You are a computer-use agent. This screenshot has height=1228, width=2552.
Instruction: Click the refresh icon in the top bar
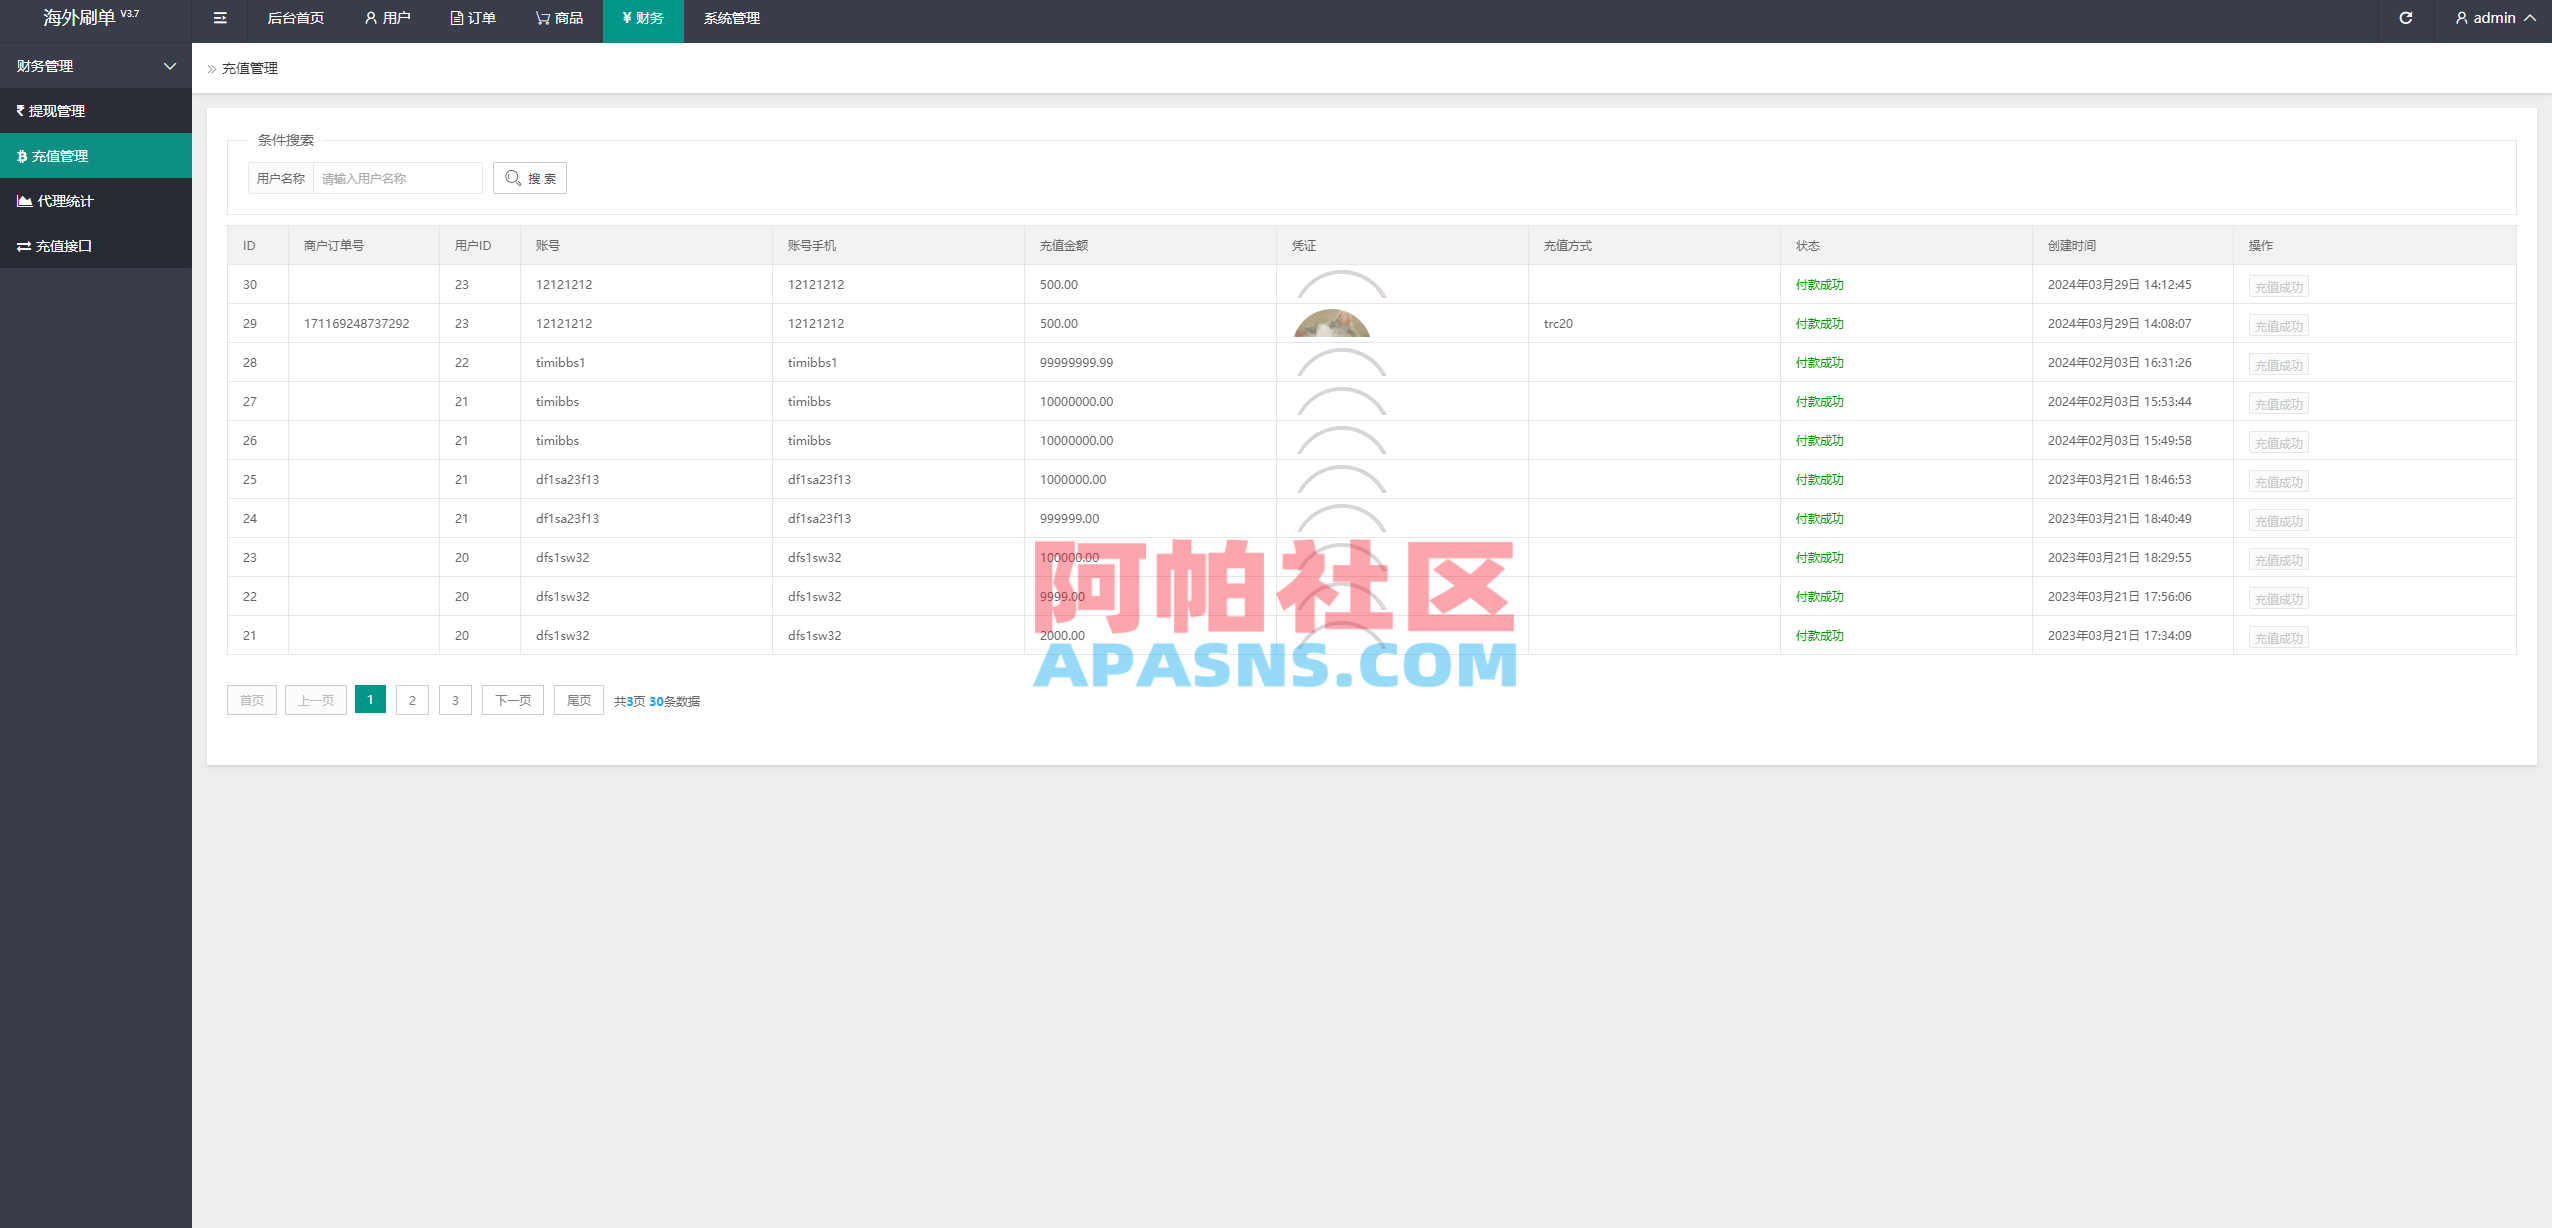point(2406,18)
